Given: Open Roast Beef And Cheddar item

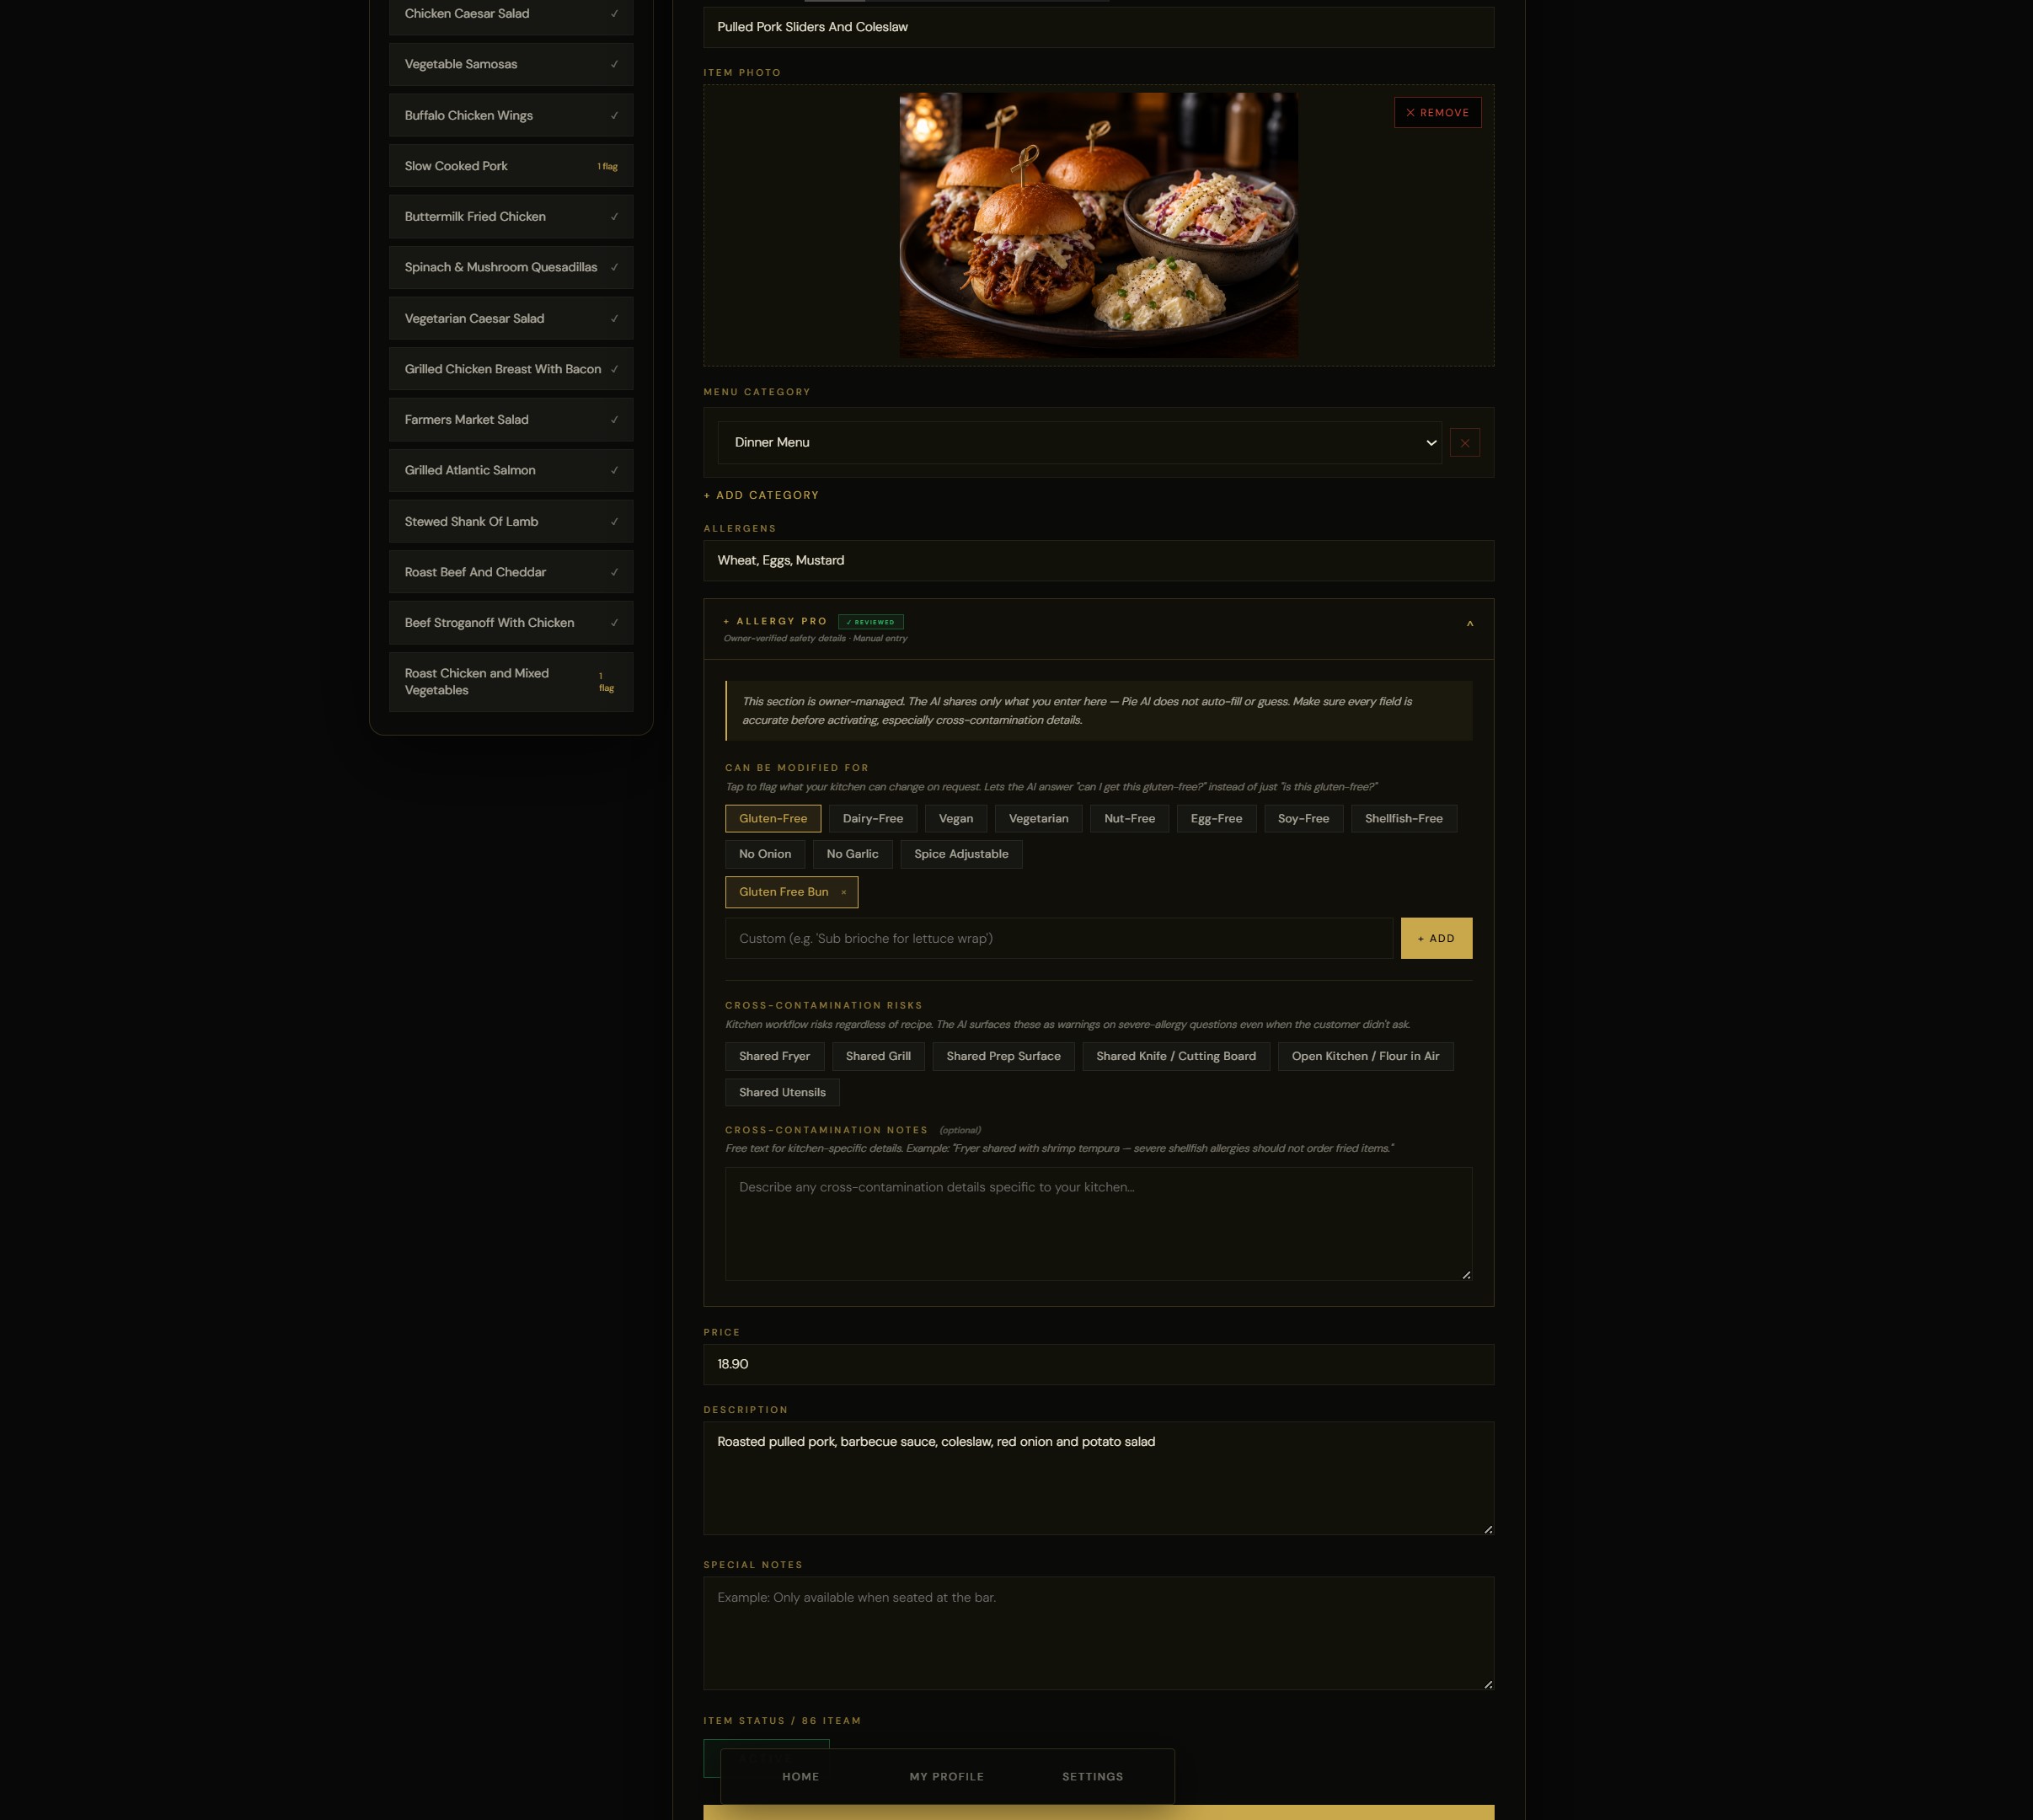Looking at the screenshot, I should coord(511,572).
